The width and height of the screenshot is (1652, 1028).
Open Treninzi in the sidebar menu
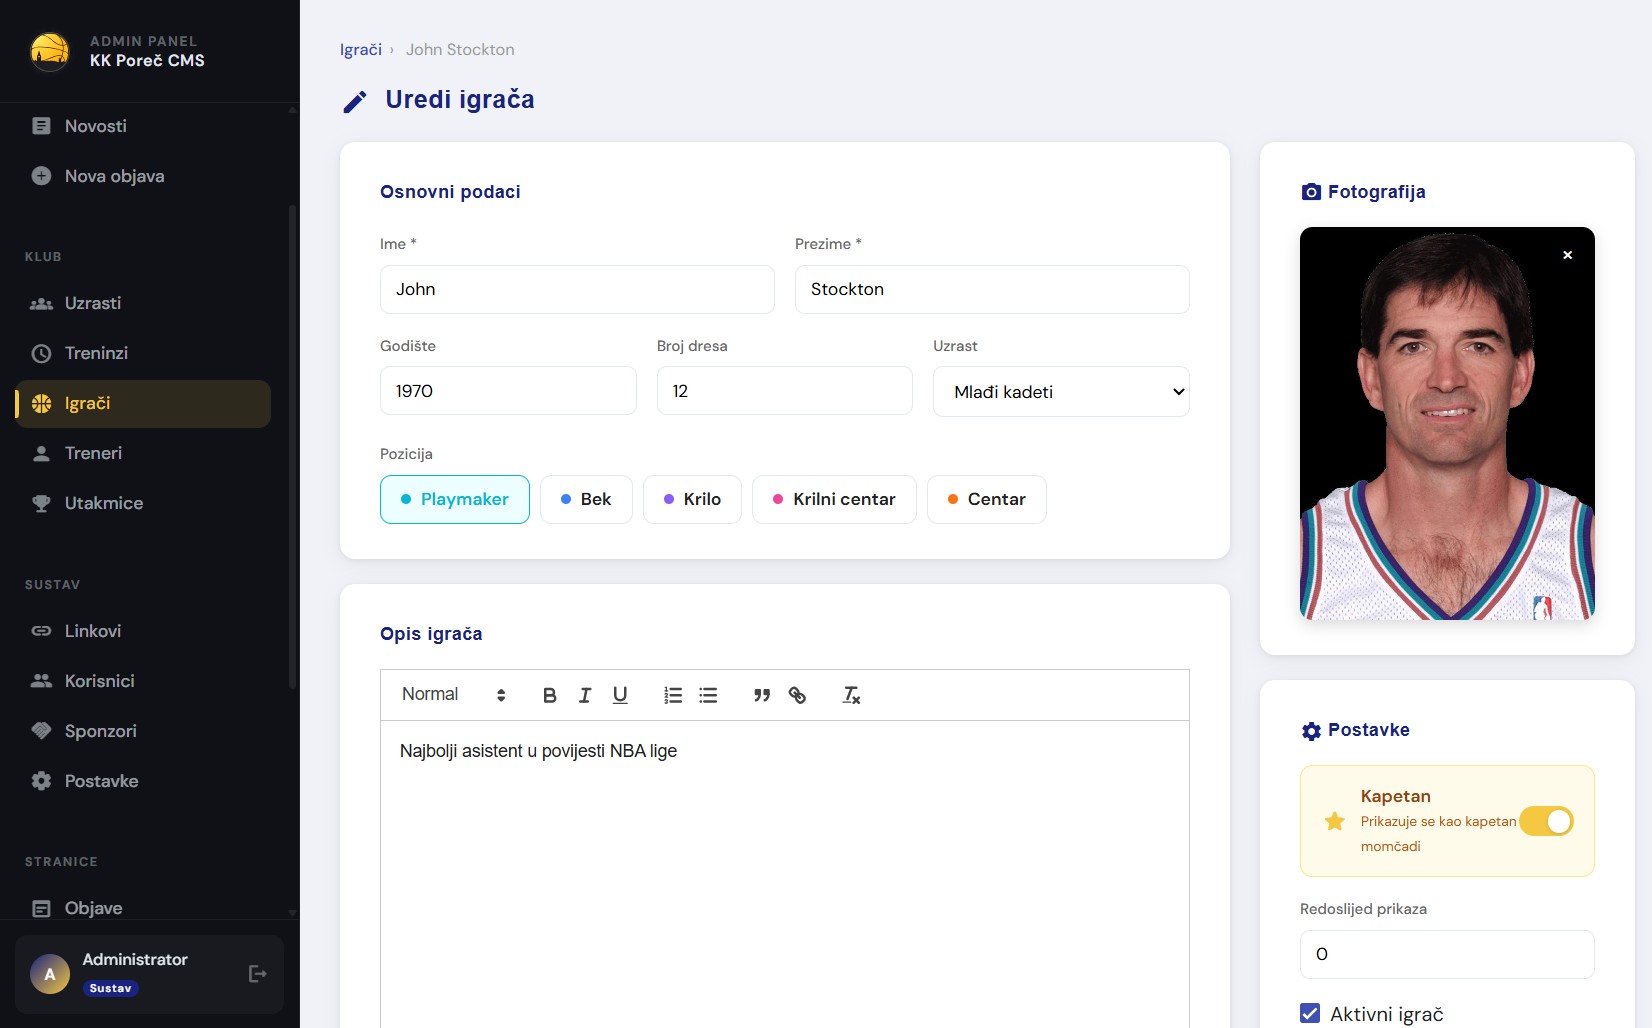point(96,353)
